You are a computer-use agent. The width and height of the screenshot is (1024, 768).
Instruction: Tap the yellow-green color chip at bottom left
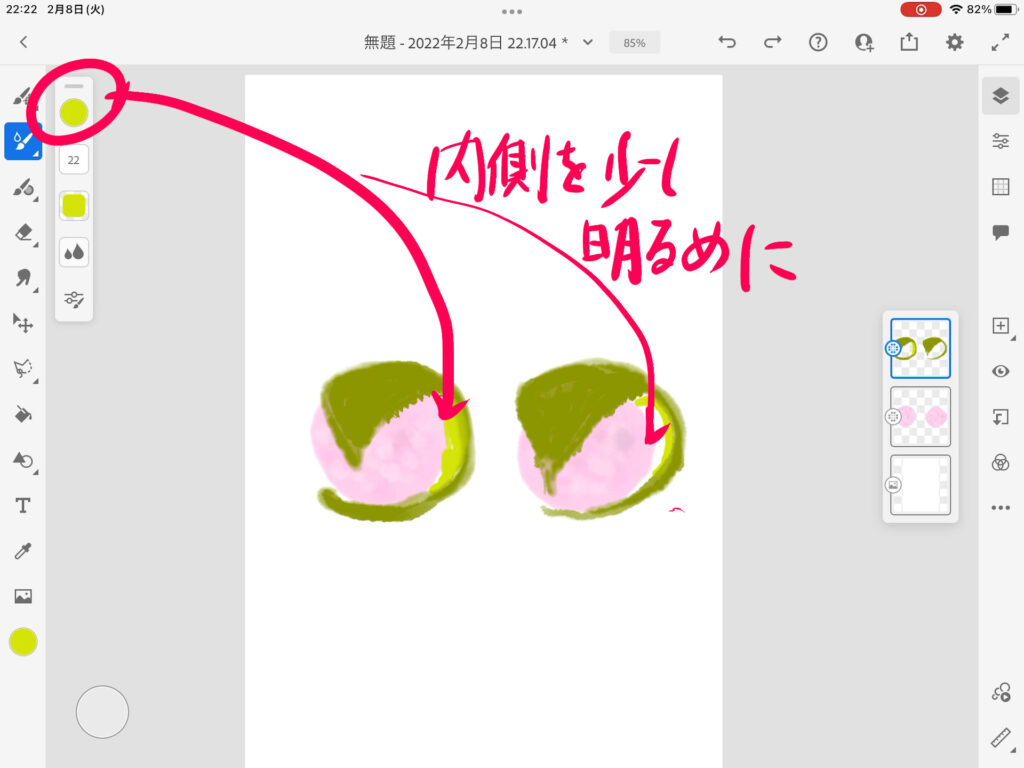23,642
